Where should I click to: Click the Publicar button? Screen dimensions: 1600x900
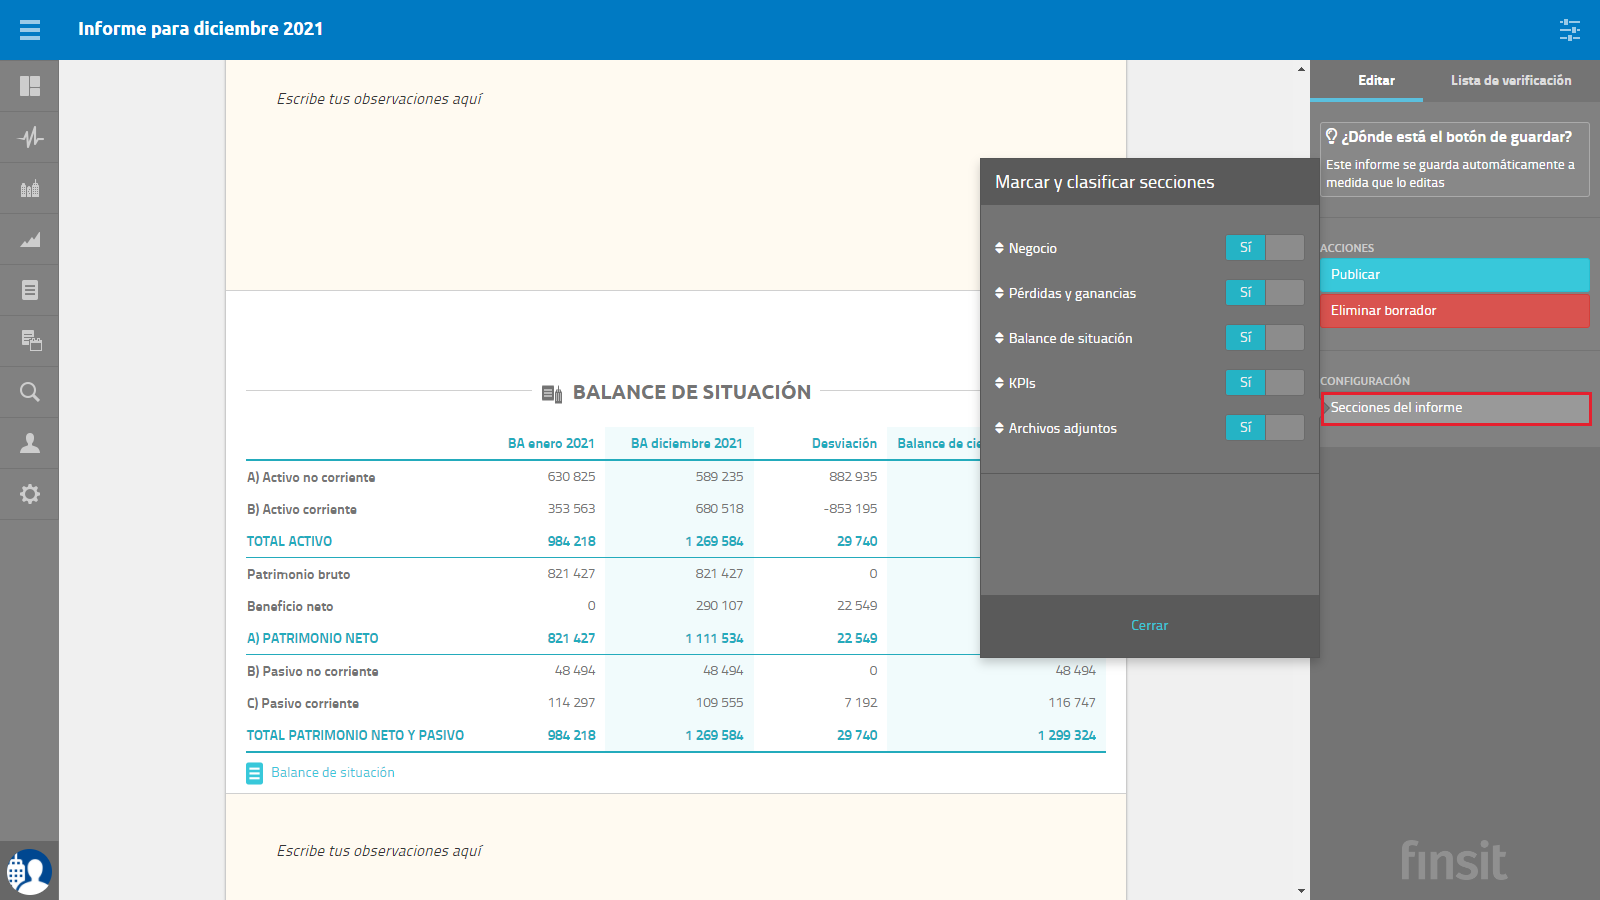click(1455, 275)
